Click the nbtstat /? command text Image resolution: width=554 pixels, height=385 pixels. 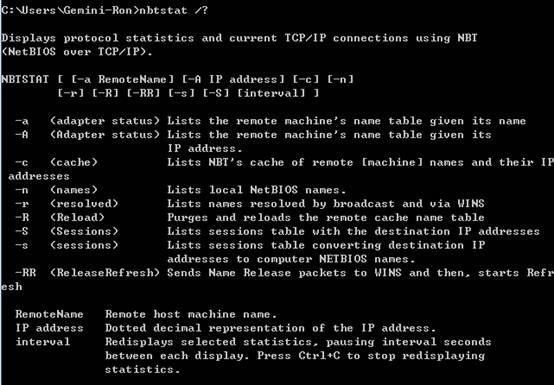point(173,10)
